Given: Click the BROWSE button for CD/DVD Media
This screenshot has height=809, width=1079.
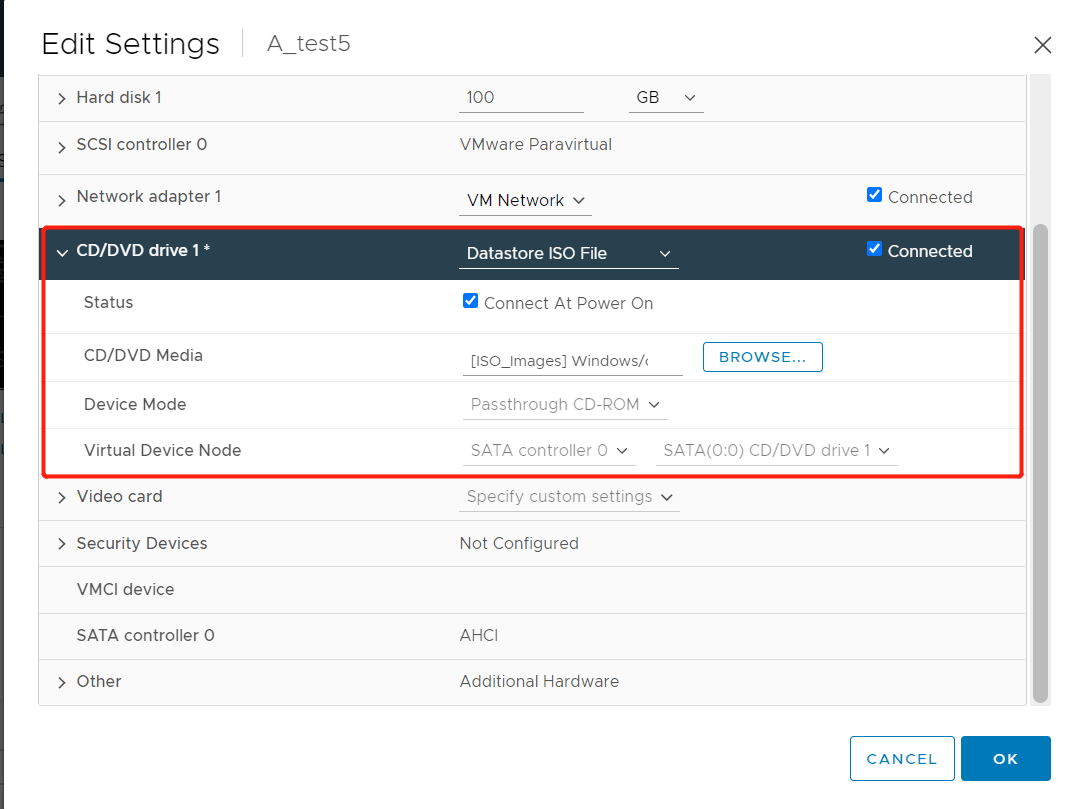Looking at the screenshot, I should pos(762,356).
